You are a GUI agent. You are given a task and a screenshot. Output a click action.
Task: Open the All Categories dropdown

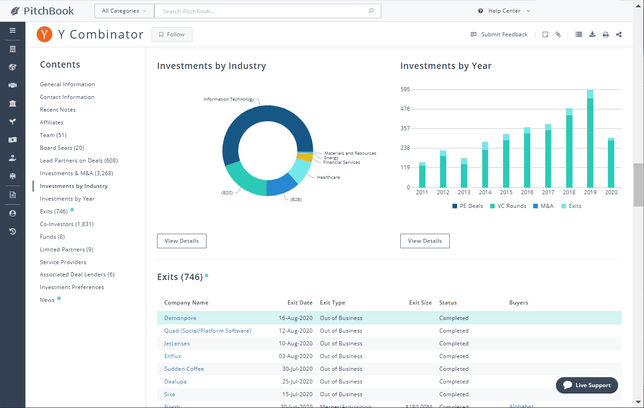point(124,11)
